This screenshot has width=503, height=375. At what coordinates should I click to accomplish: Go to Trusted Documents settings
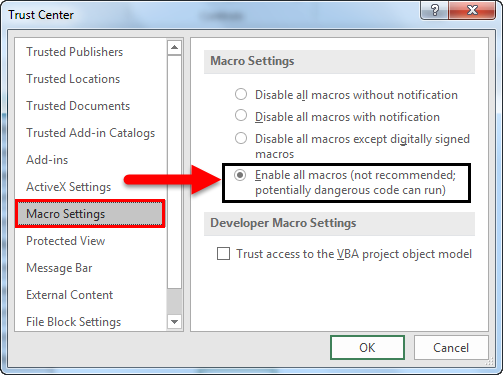pos(78,106)
